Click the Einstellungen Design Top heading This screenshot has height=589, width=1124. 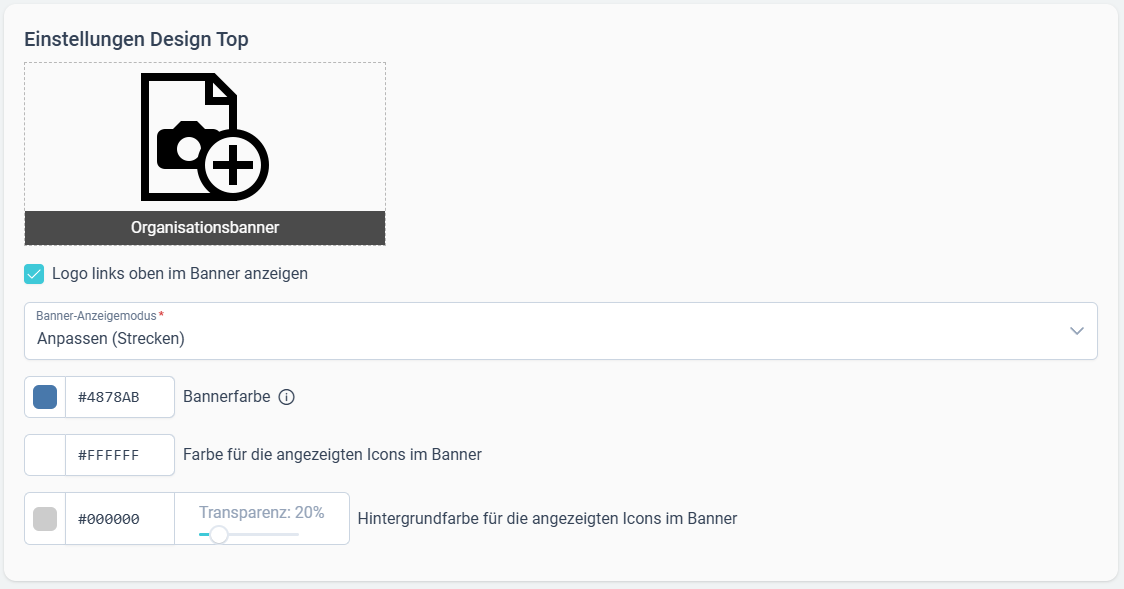tap(136, 39)
